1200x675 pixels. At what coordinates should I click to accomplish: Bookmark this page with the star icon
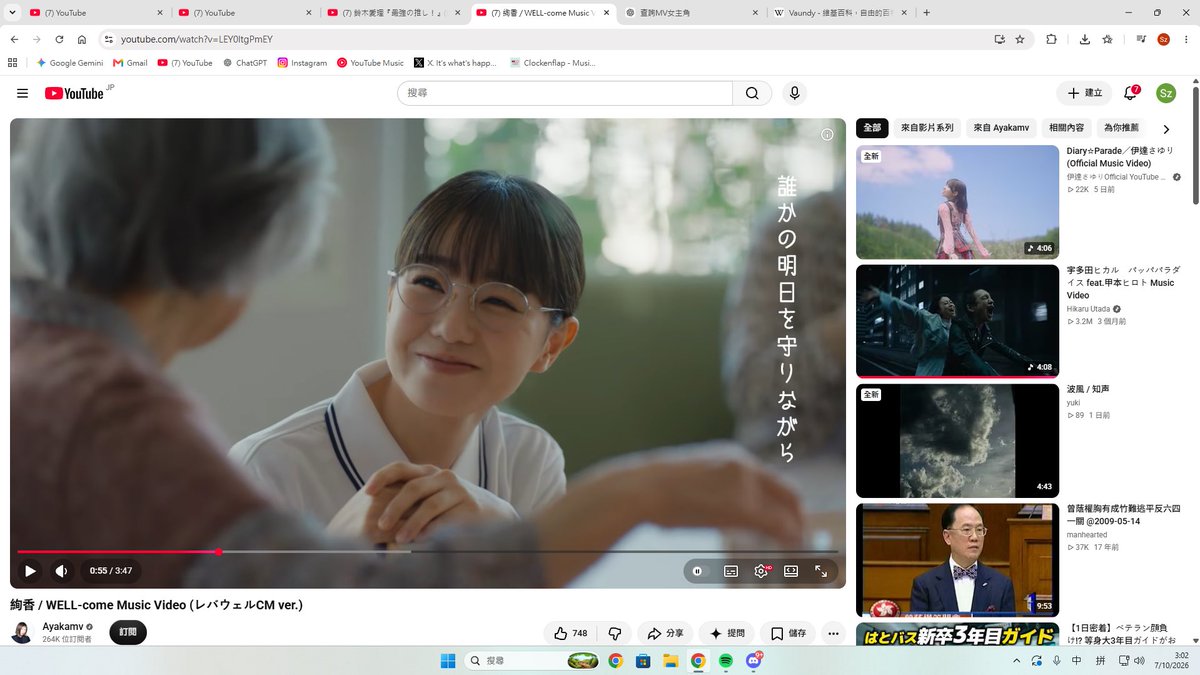1020,39
